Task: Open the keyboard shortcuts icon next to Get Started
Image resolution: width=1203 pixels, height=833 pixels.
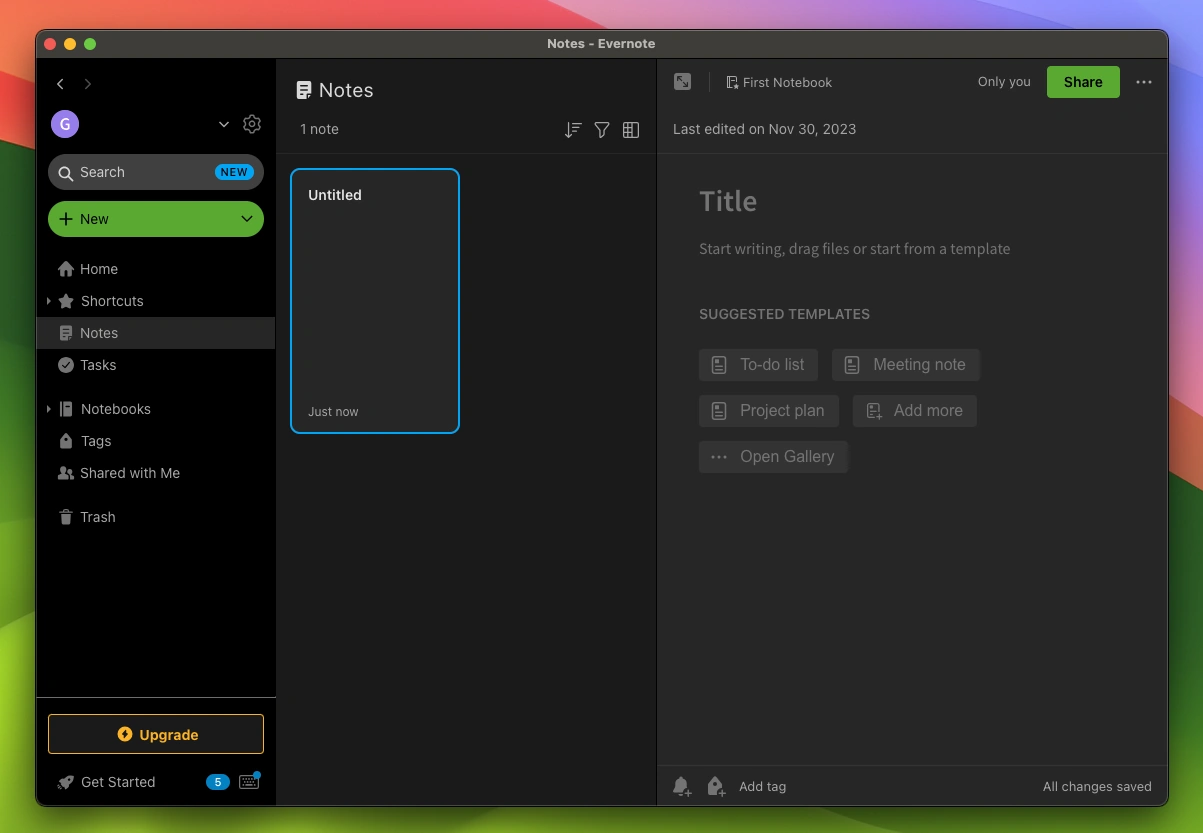Action: 248,781
